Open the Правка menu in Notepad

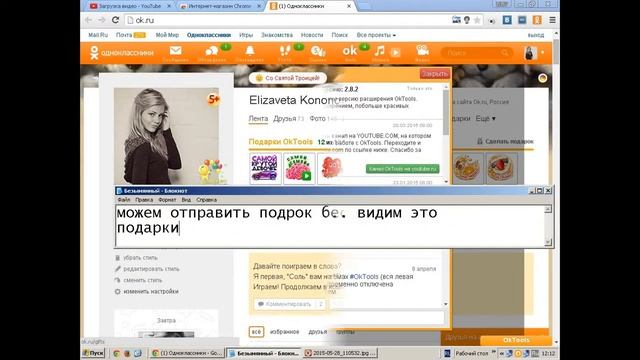(x=144, y=200)
